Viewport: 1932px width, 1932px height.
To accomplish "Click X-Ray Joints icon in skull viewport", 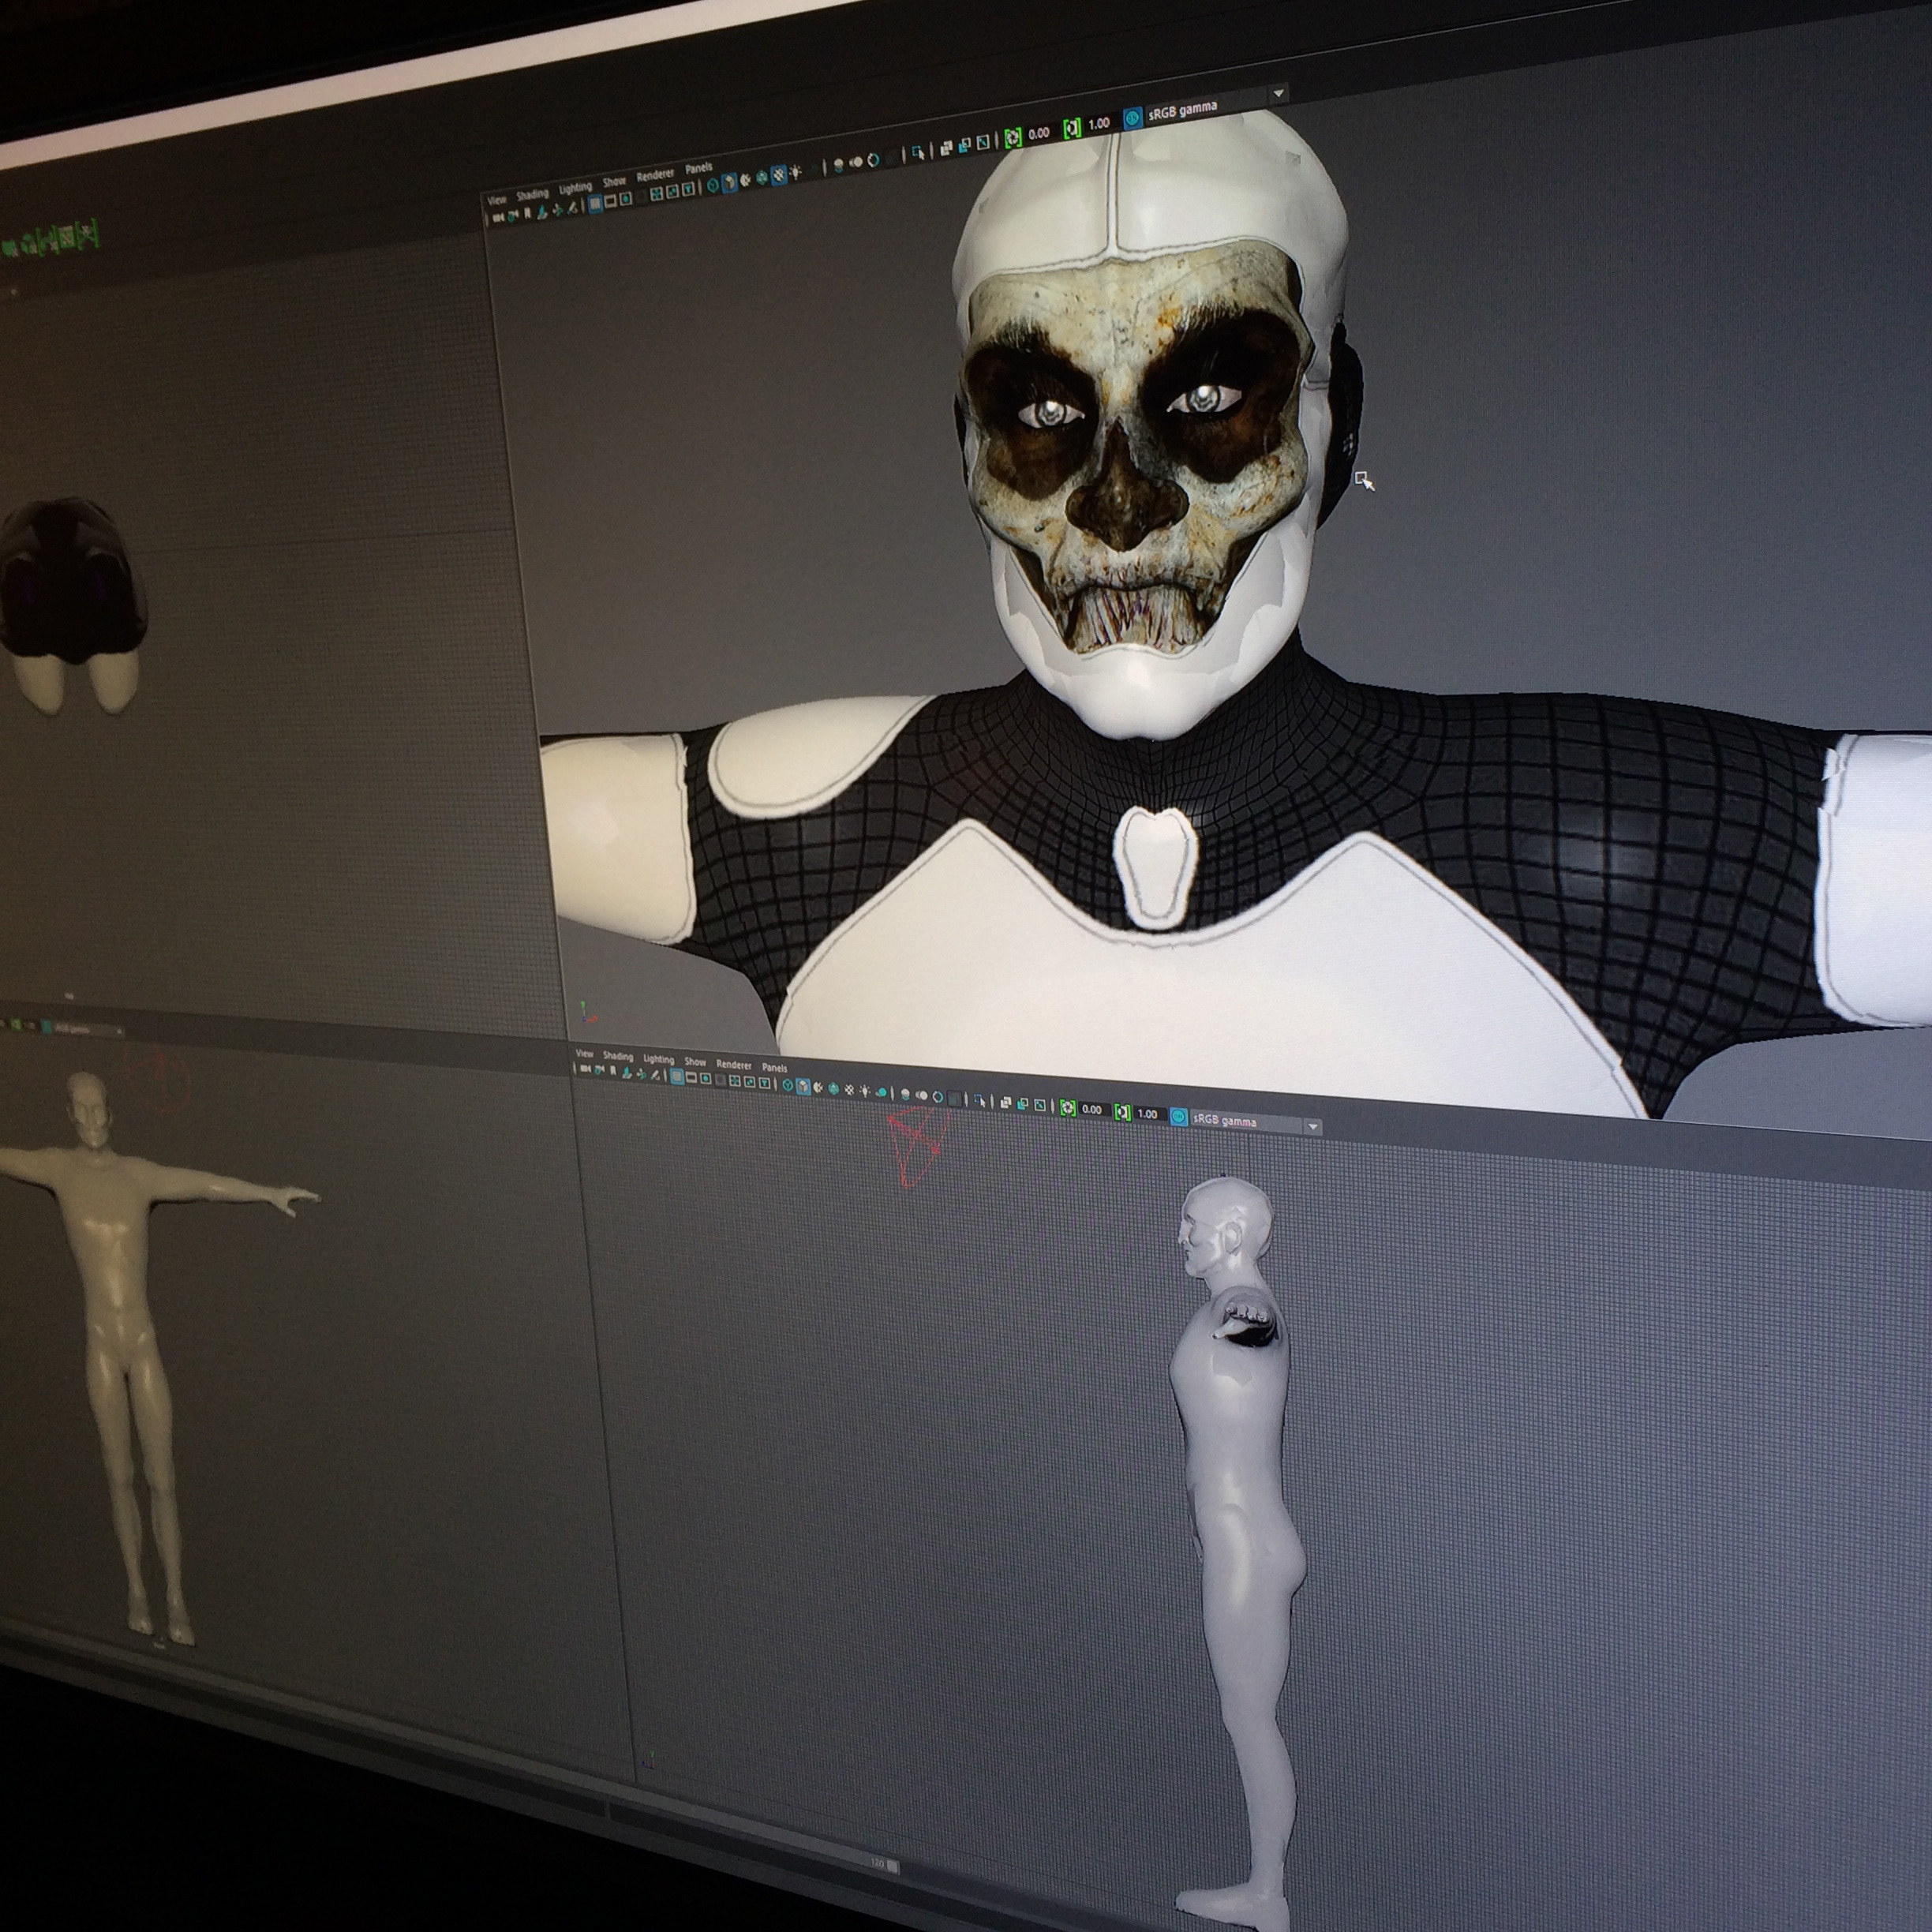I will 983,142.
